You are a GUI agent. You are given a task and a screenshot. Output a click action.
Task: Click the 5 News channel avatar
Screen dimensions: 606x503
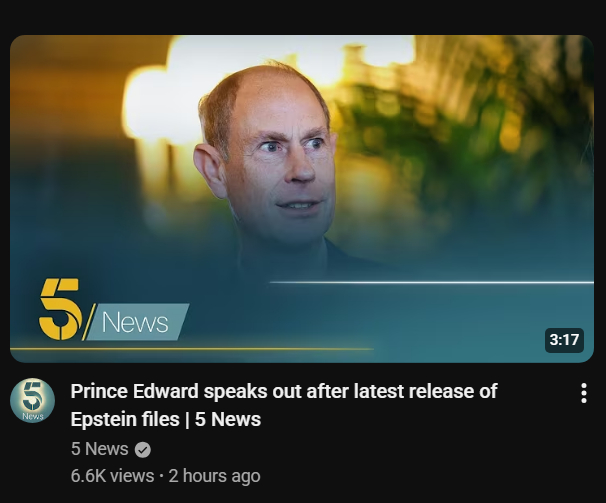[32, 400]
